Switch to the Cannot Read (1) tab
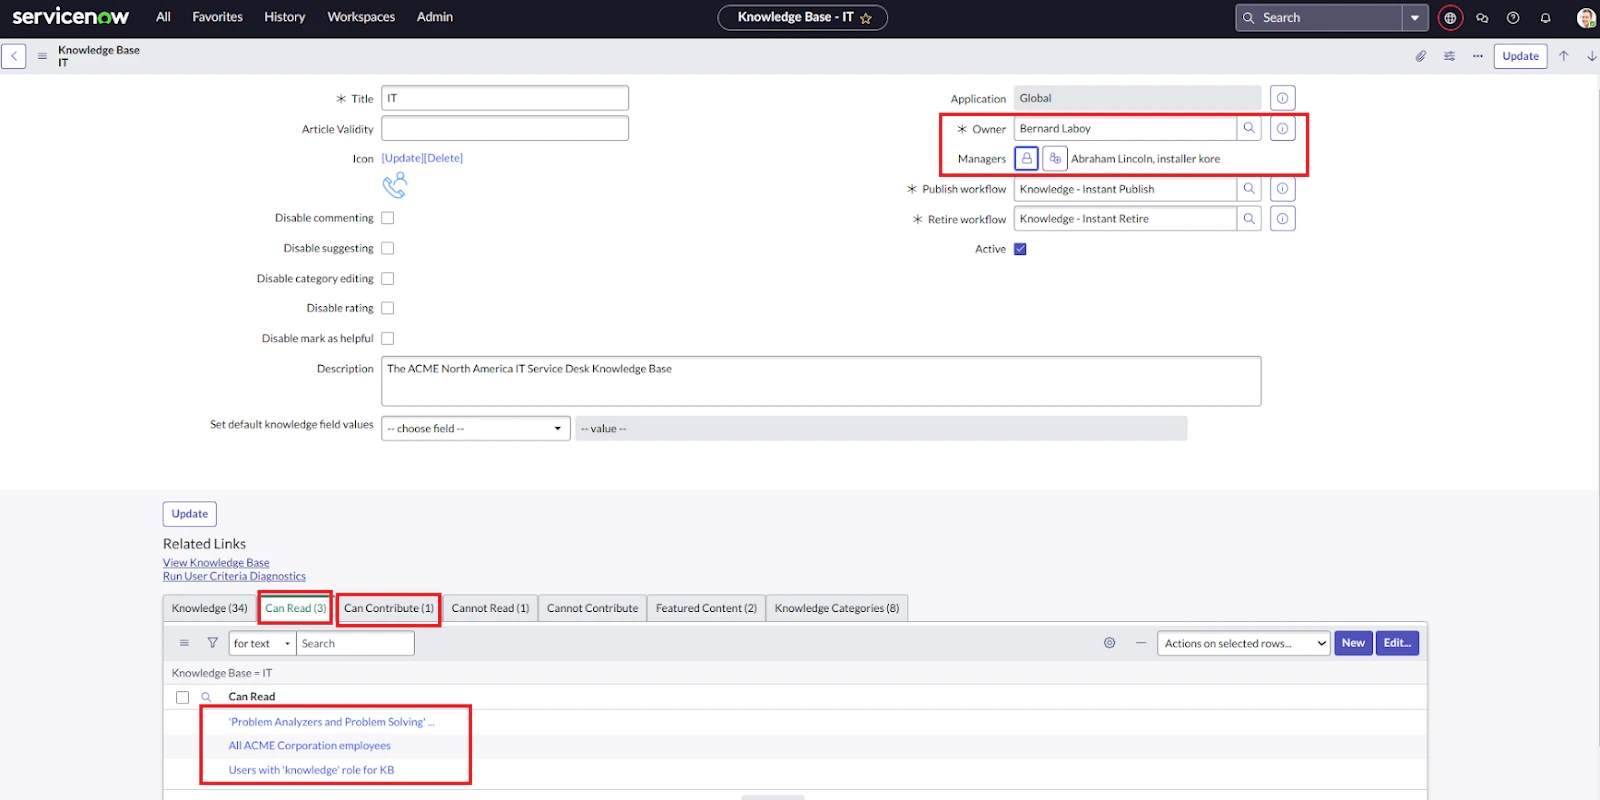The width and height of the screenshot is (1600, 800). coord(490,608)
